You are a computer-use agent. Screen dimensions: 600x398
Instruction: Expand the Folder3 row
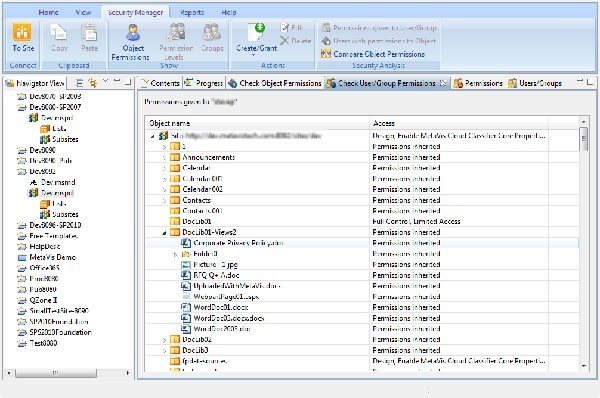[175, 254]
